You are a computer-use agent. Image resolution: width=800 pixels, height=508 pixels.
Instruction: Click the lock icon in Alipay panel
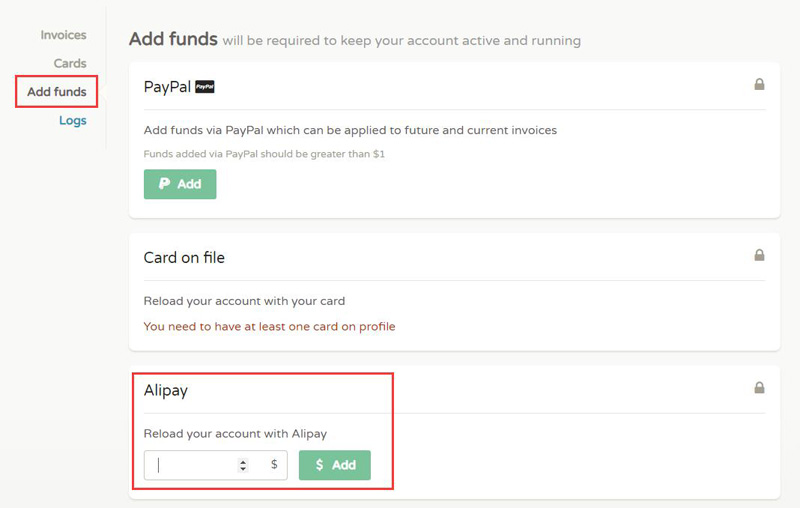(x=759, y=388)
